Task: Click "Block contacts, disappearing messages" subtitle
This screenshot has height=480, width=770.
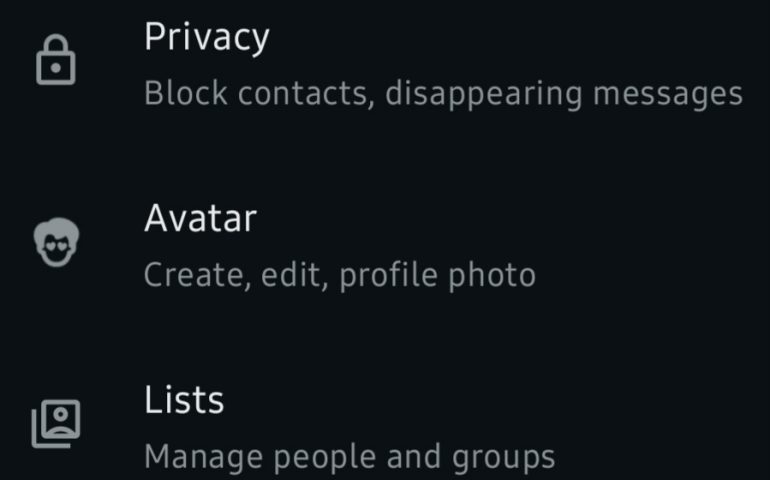Action: click(443, 93)
